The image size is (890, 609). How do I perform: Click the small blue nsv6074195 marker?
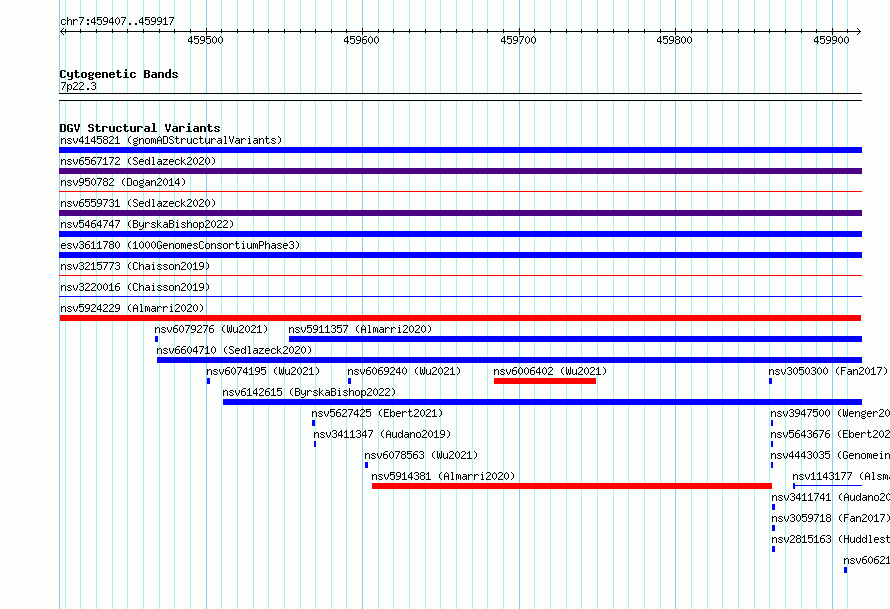tap(208, 381)
